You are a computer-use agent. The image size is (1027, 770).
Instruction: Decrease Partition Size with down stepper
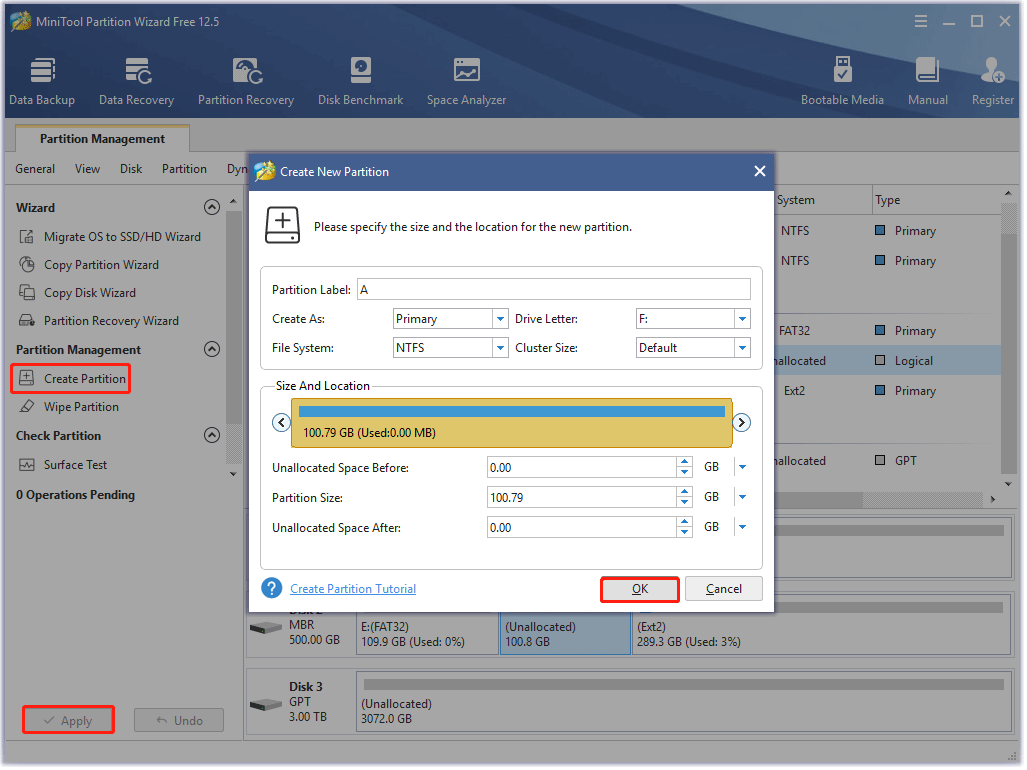[x=686, y=504]
